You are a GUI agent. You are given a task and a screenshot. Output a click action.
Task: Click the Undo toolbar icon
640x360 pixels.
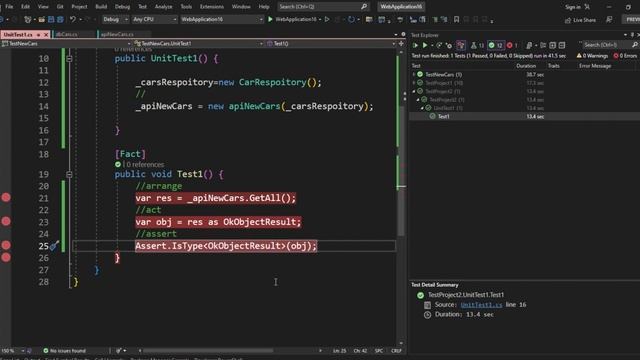click(73, 19)
